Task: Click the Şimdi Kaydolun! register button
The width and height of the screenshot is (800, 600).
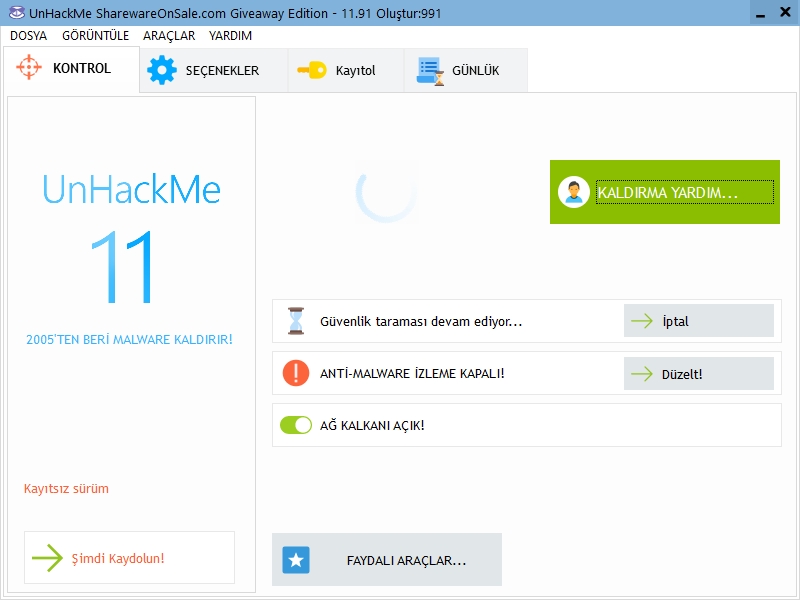Action: pos(129,558)
